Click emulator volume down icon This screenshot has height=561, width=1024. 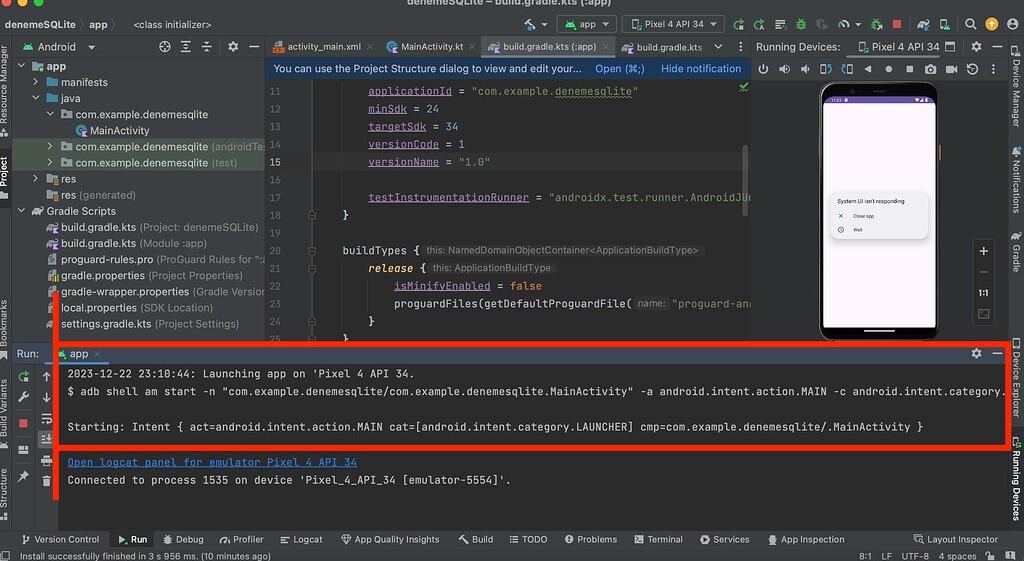point(805,69)
